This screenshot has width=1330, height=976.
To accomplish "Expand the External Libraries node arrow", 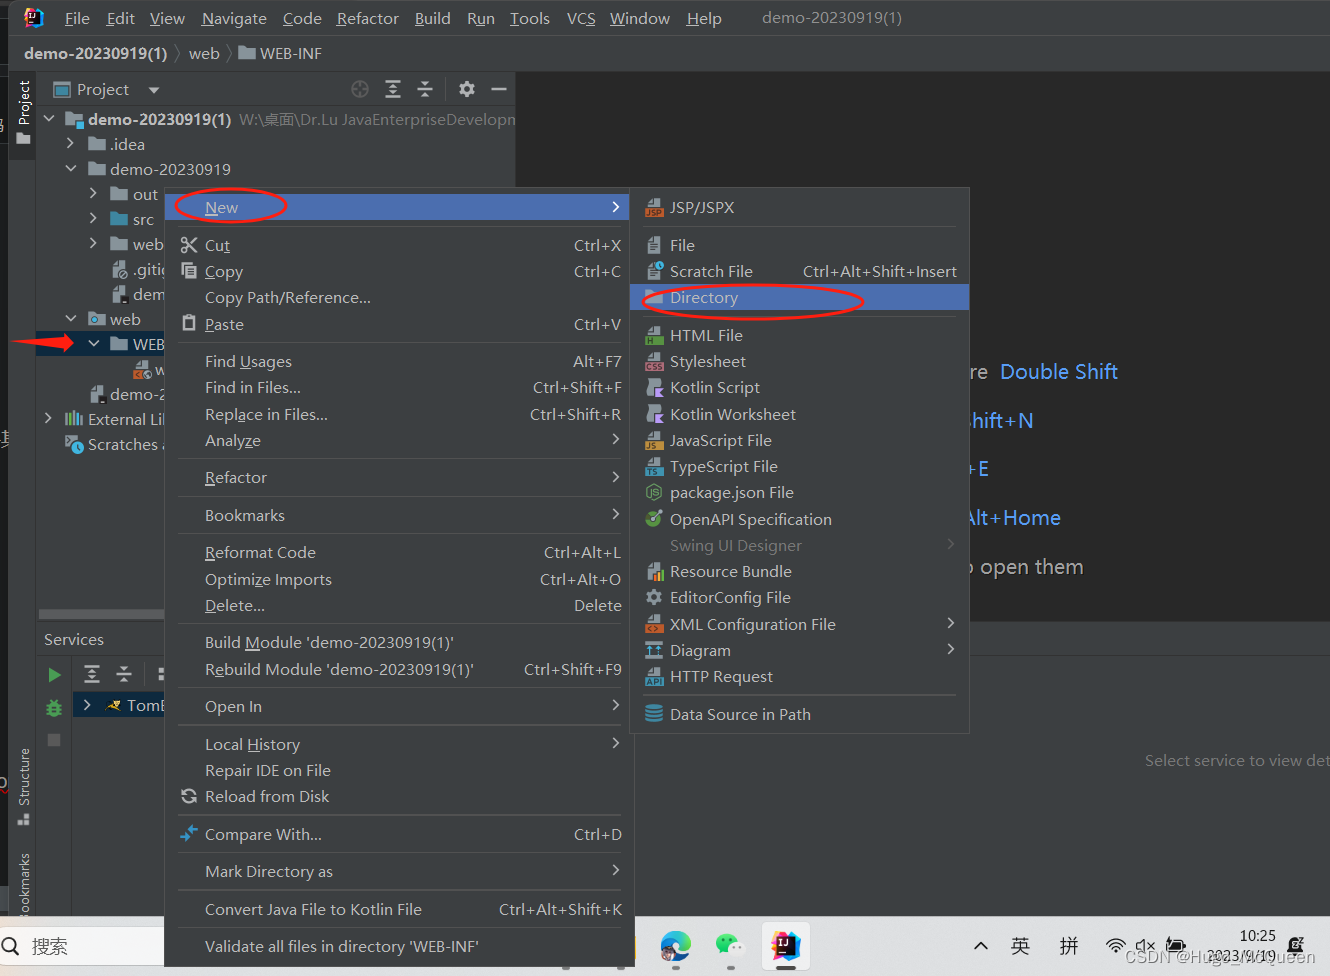I will point(48,418).
